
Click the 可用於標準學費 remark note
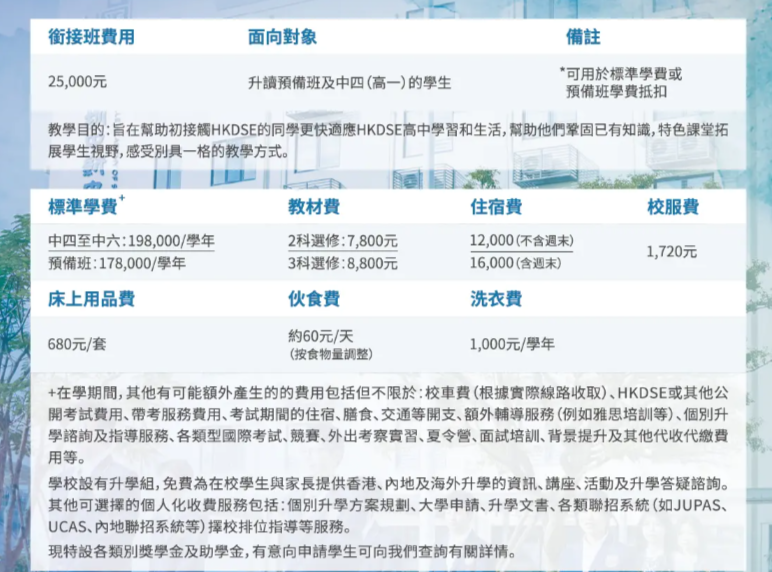[621, 82]
